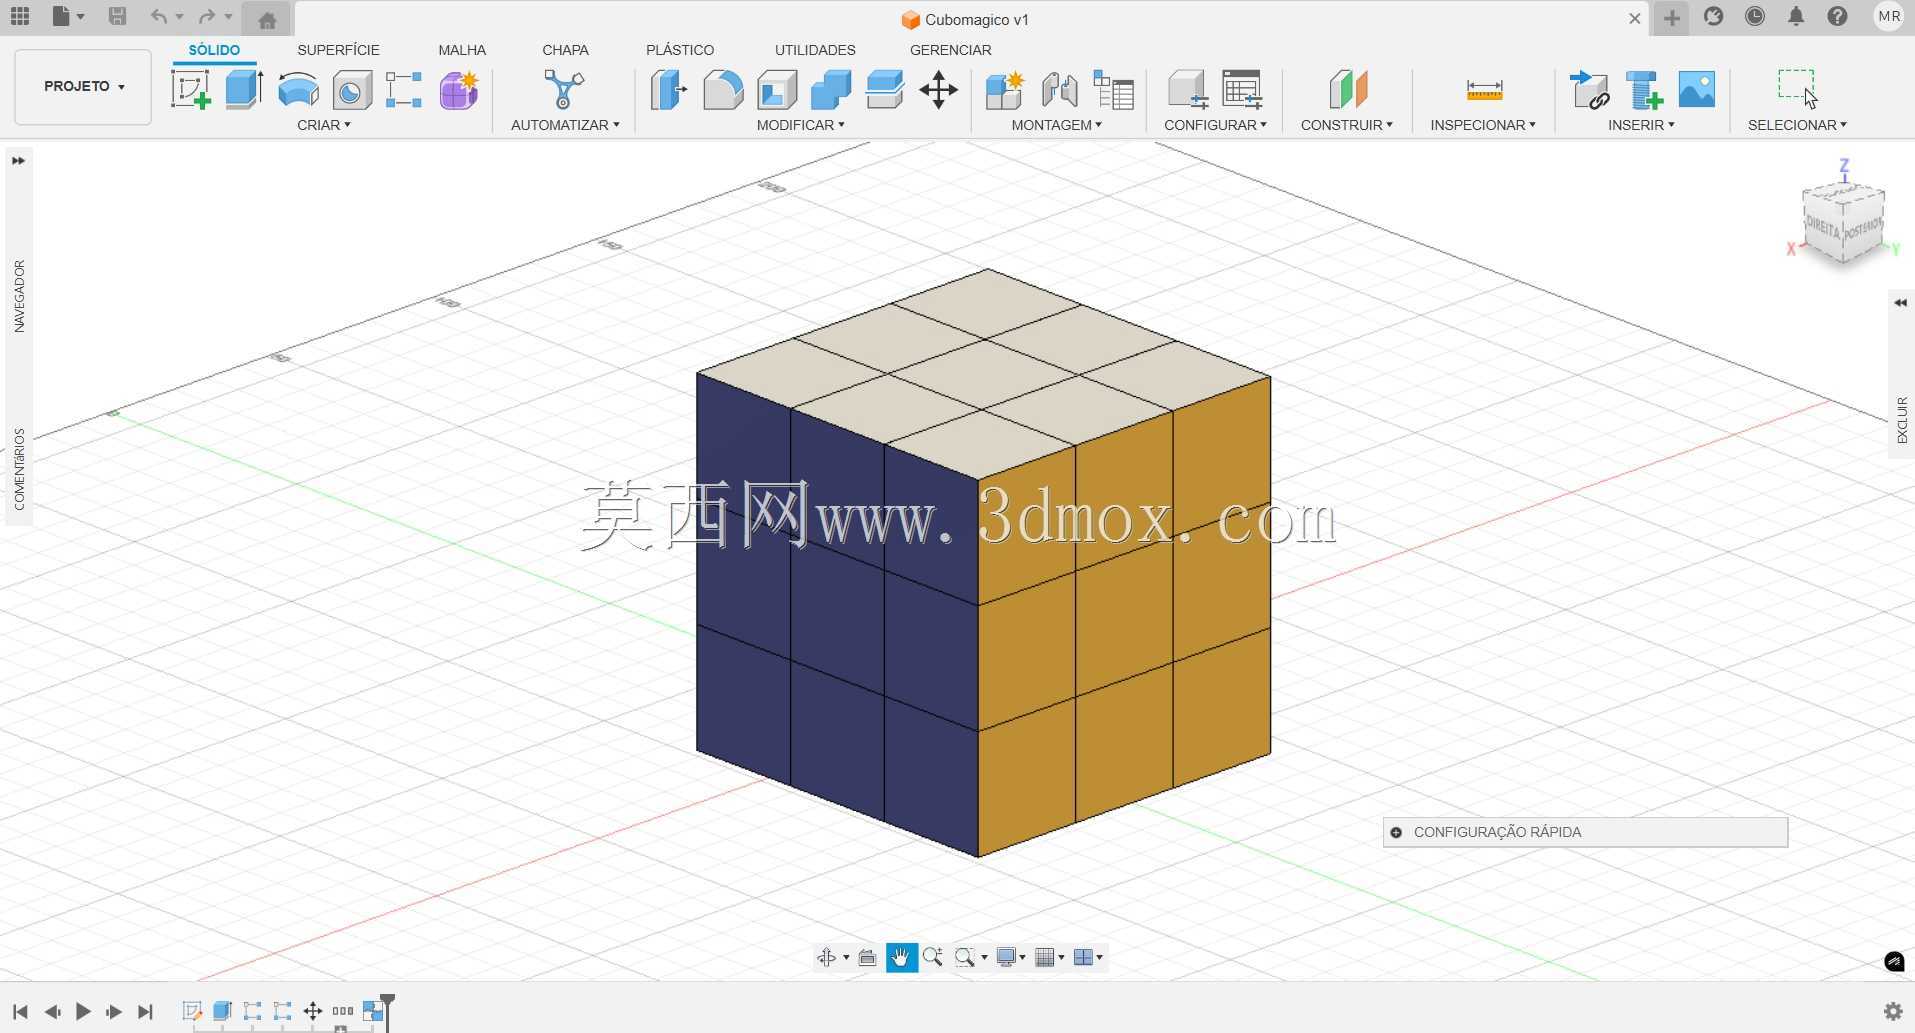Expand the SELECIONAR menu
The height and width of the screenshot is (1033, 1915).
click(x=1797, y=125)
